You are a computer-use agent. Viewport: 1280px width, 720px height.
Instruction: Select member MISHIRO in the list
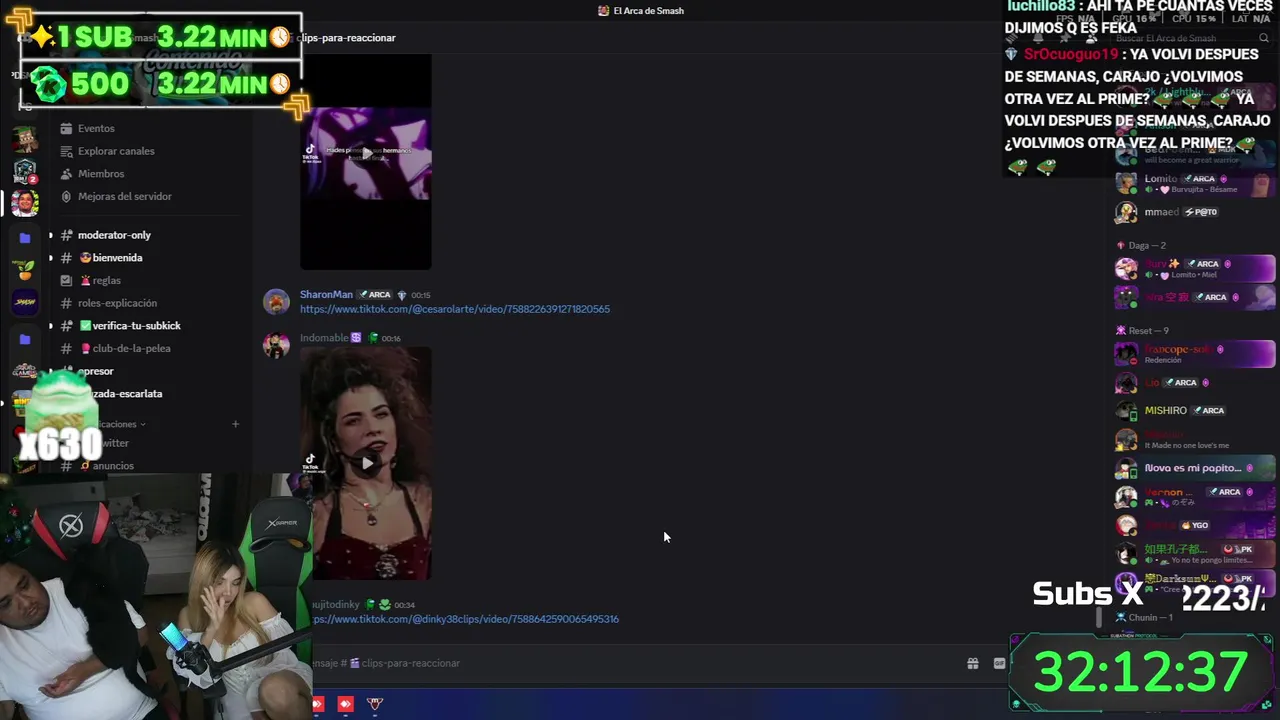tap(1195, 410)
